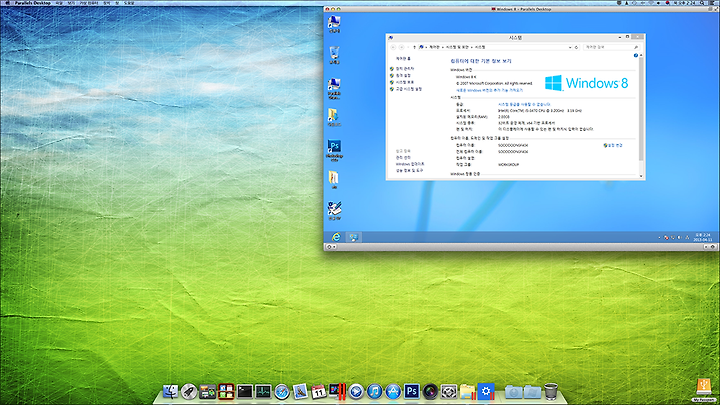The width and height of the screenshot is (720, 405).
Task: Open QuickTime Player in the Dock
Action: pyautogui.click(x=356, y=392)
